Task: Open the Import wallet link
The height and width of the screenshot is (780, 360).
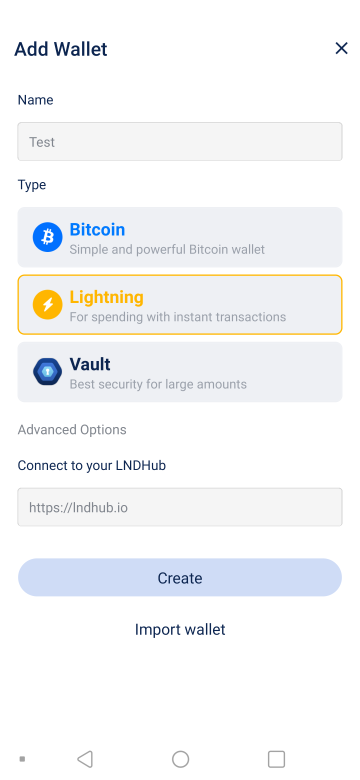Action: click(180, 629)
